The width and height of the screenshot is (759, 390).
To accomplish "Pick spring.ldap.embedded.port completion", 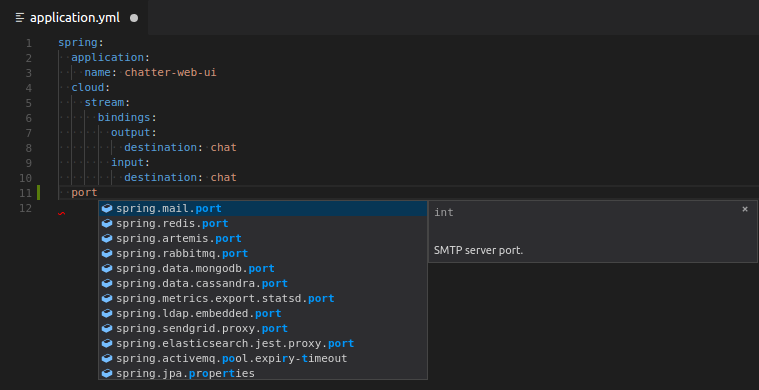I will (x=263, y=314).
